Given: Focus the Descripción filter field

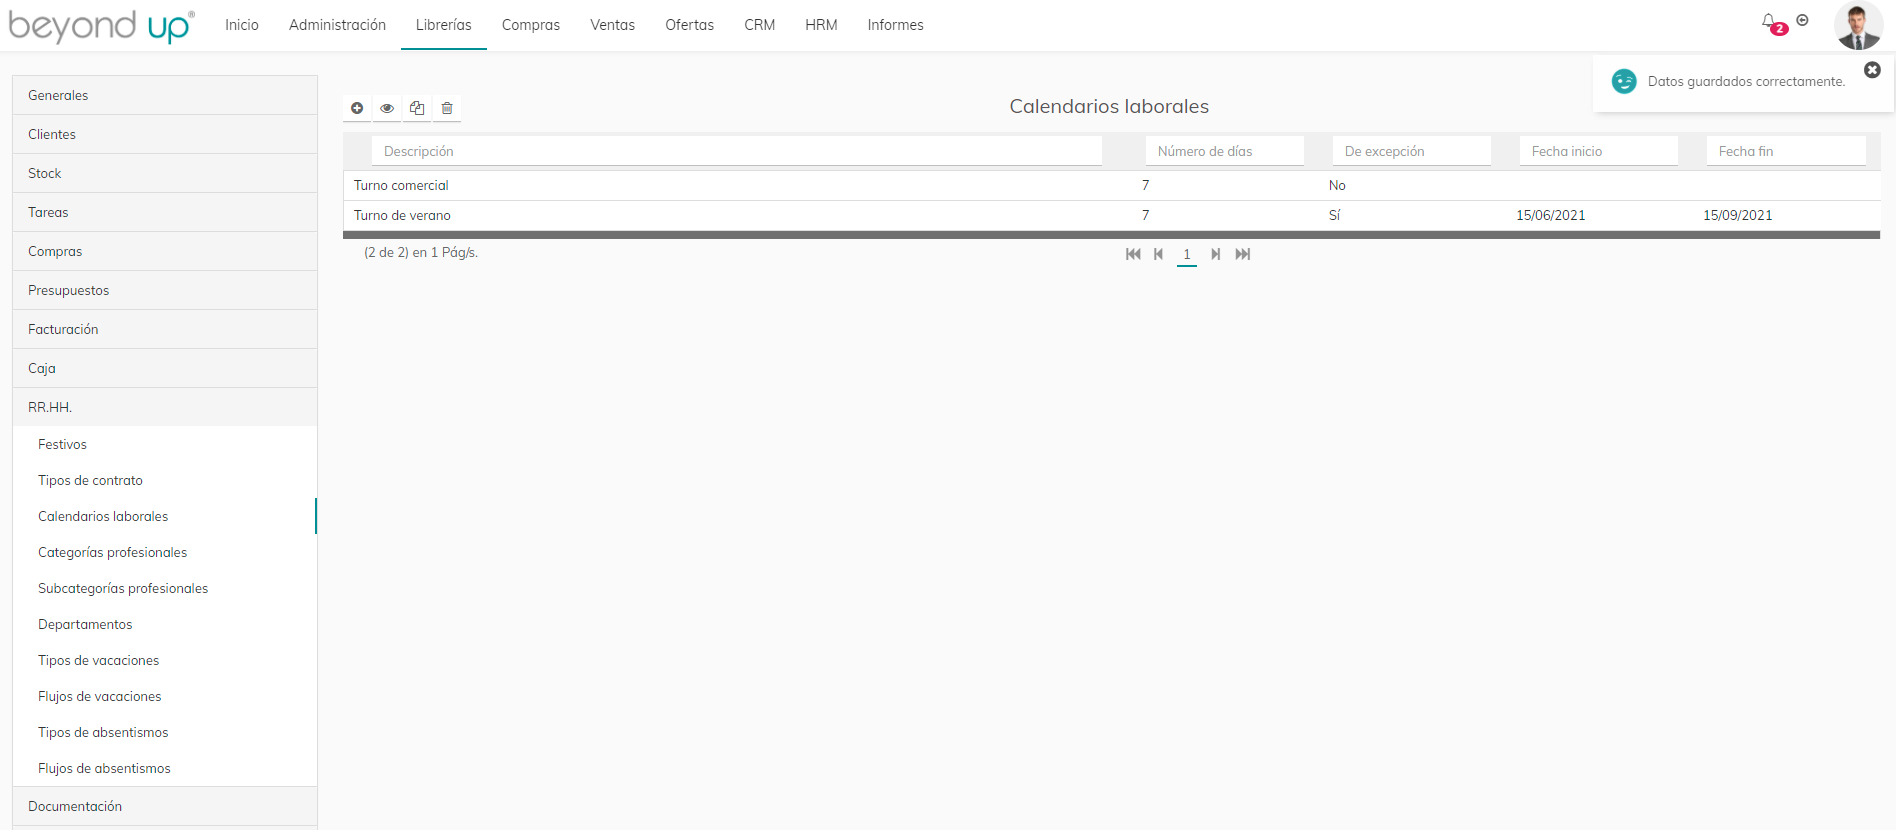Looking at the screenshot, I should pos(737,151).
